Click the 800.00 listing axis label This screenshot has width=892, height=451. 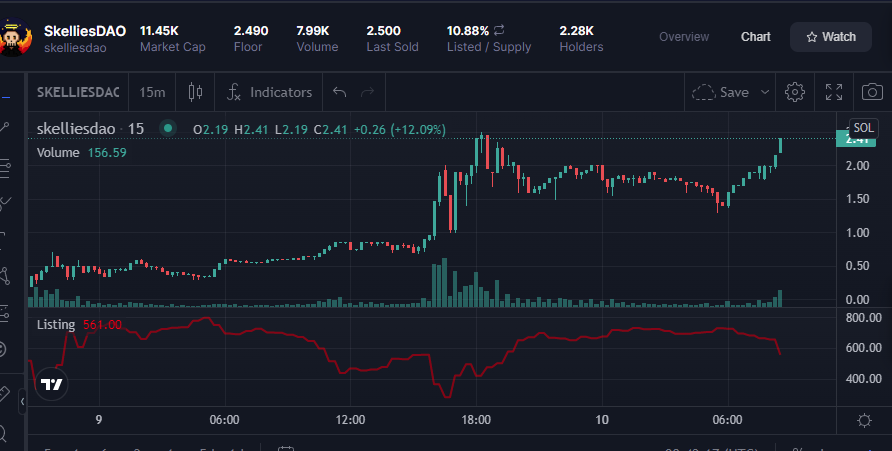[864, 317]
